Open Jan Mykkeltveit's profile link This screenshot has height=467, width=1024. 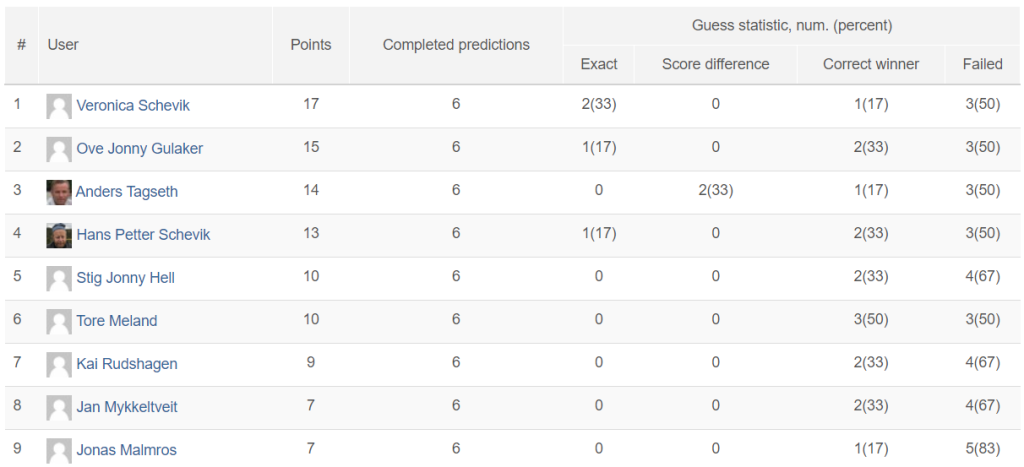[x=127, y=407]
